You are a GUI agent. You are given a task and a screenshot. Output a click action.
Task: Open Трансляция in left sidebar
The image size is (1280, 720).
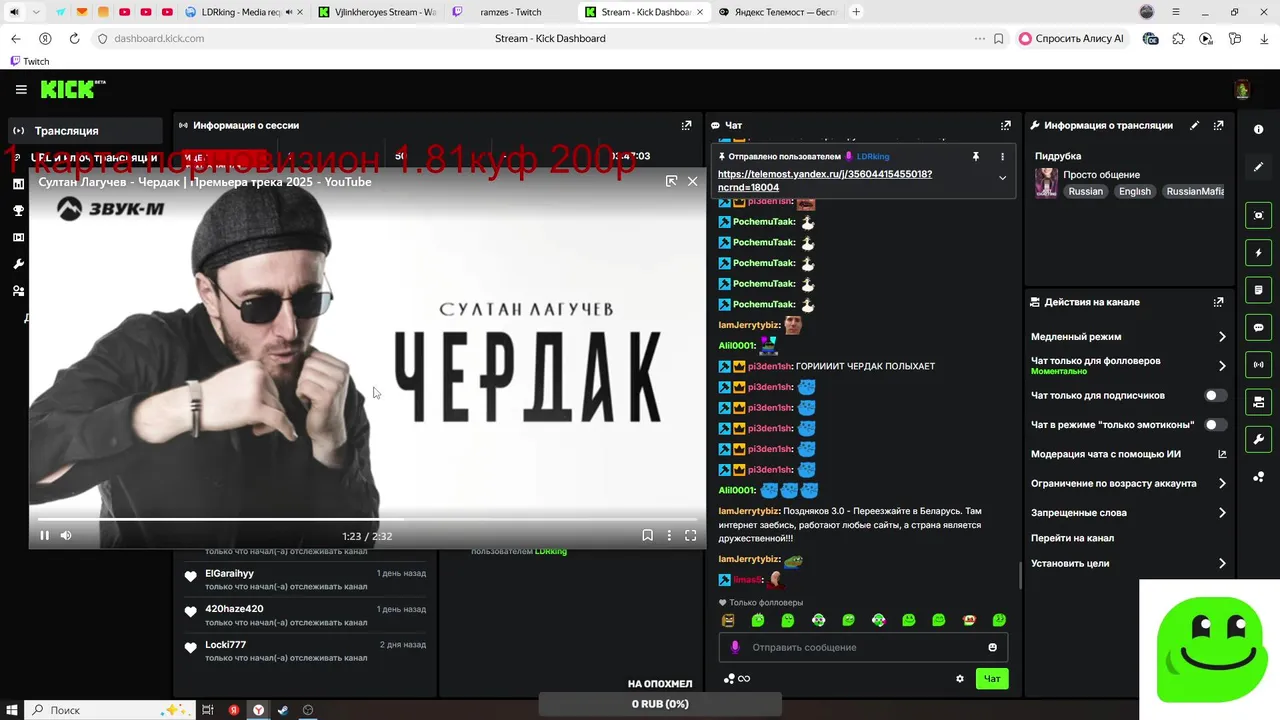click(83, 131)
